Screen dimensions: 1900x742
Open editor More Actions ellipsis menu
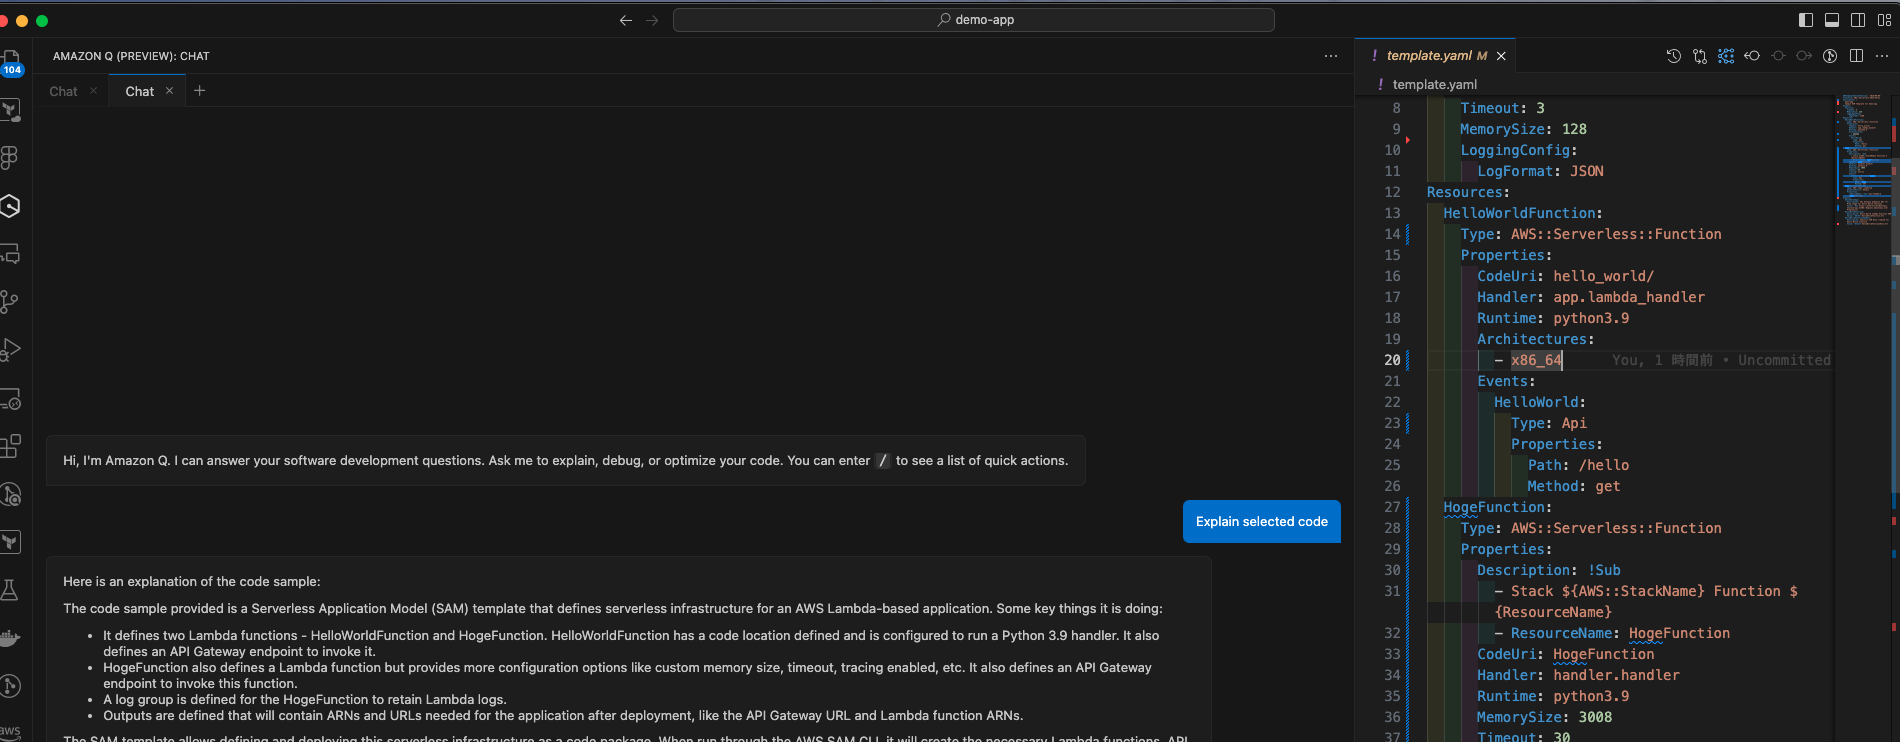pyautogui.click(x=1882, y=56)
